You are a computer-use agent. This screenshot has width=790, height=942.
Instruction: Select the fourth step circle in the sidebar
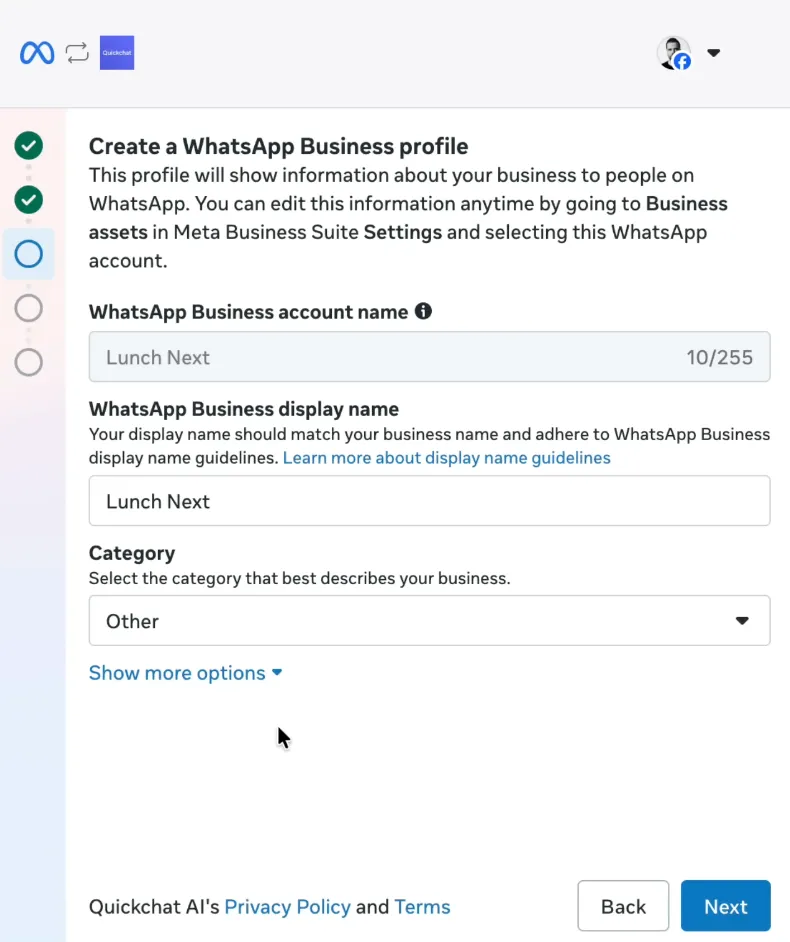click(x=29, y=308)
